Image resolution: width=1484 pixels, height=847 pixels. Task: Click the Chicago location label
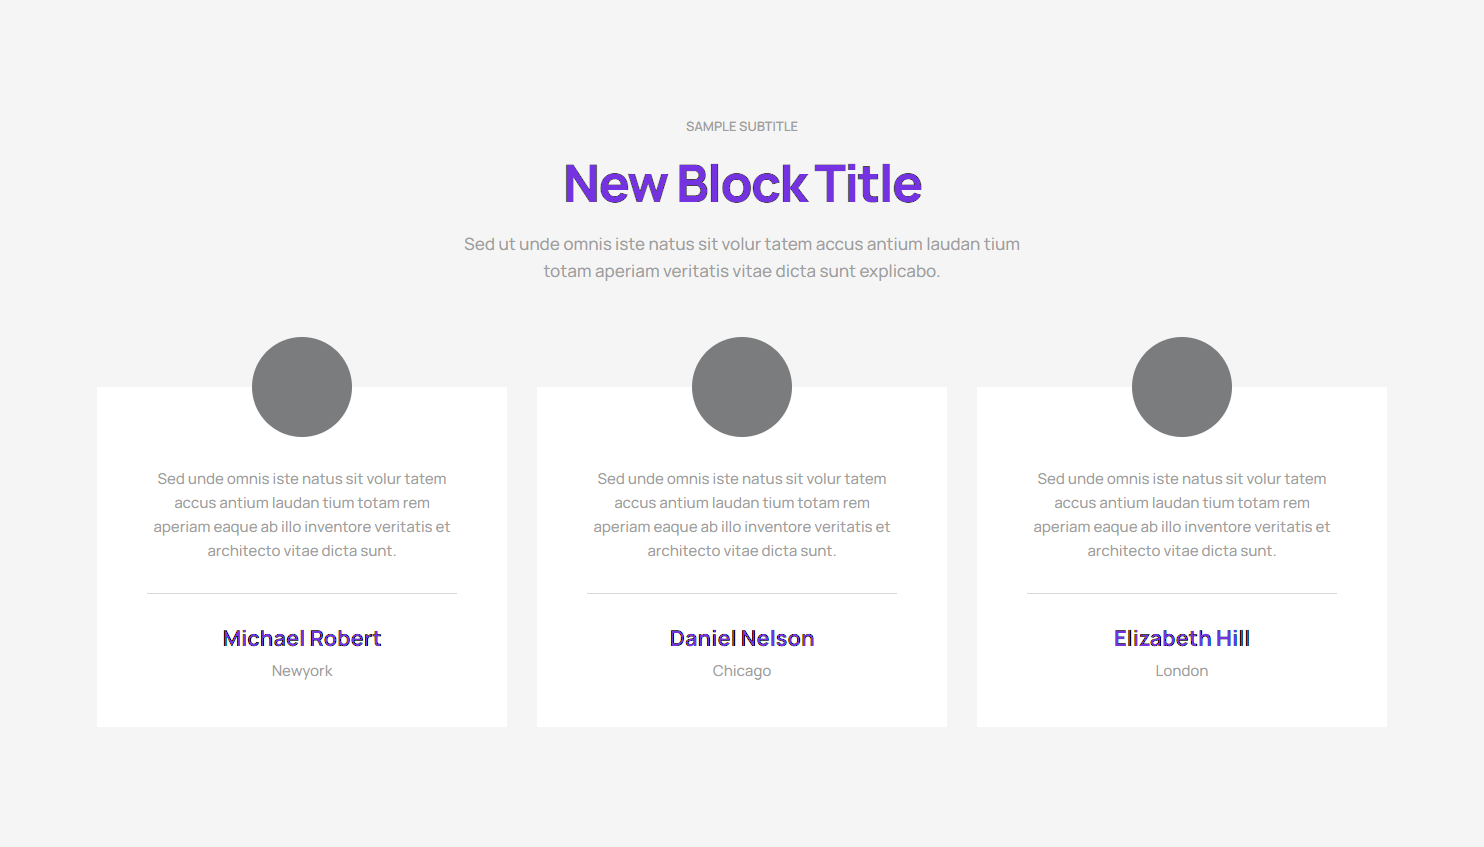(x=742, y=671)
